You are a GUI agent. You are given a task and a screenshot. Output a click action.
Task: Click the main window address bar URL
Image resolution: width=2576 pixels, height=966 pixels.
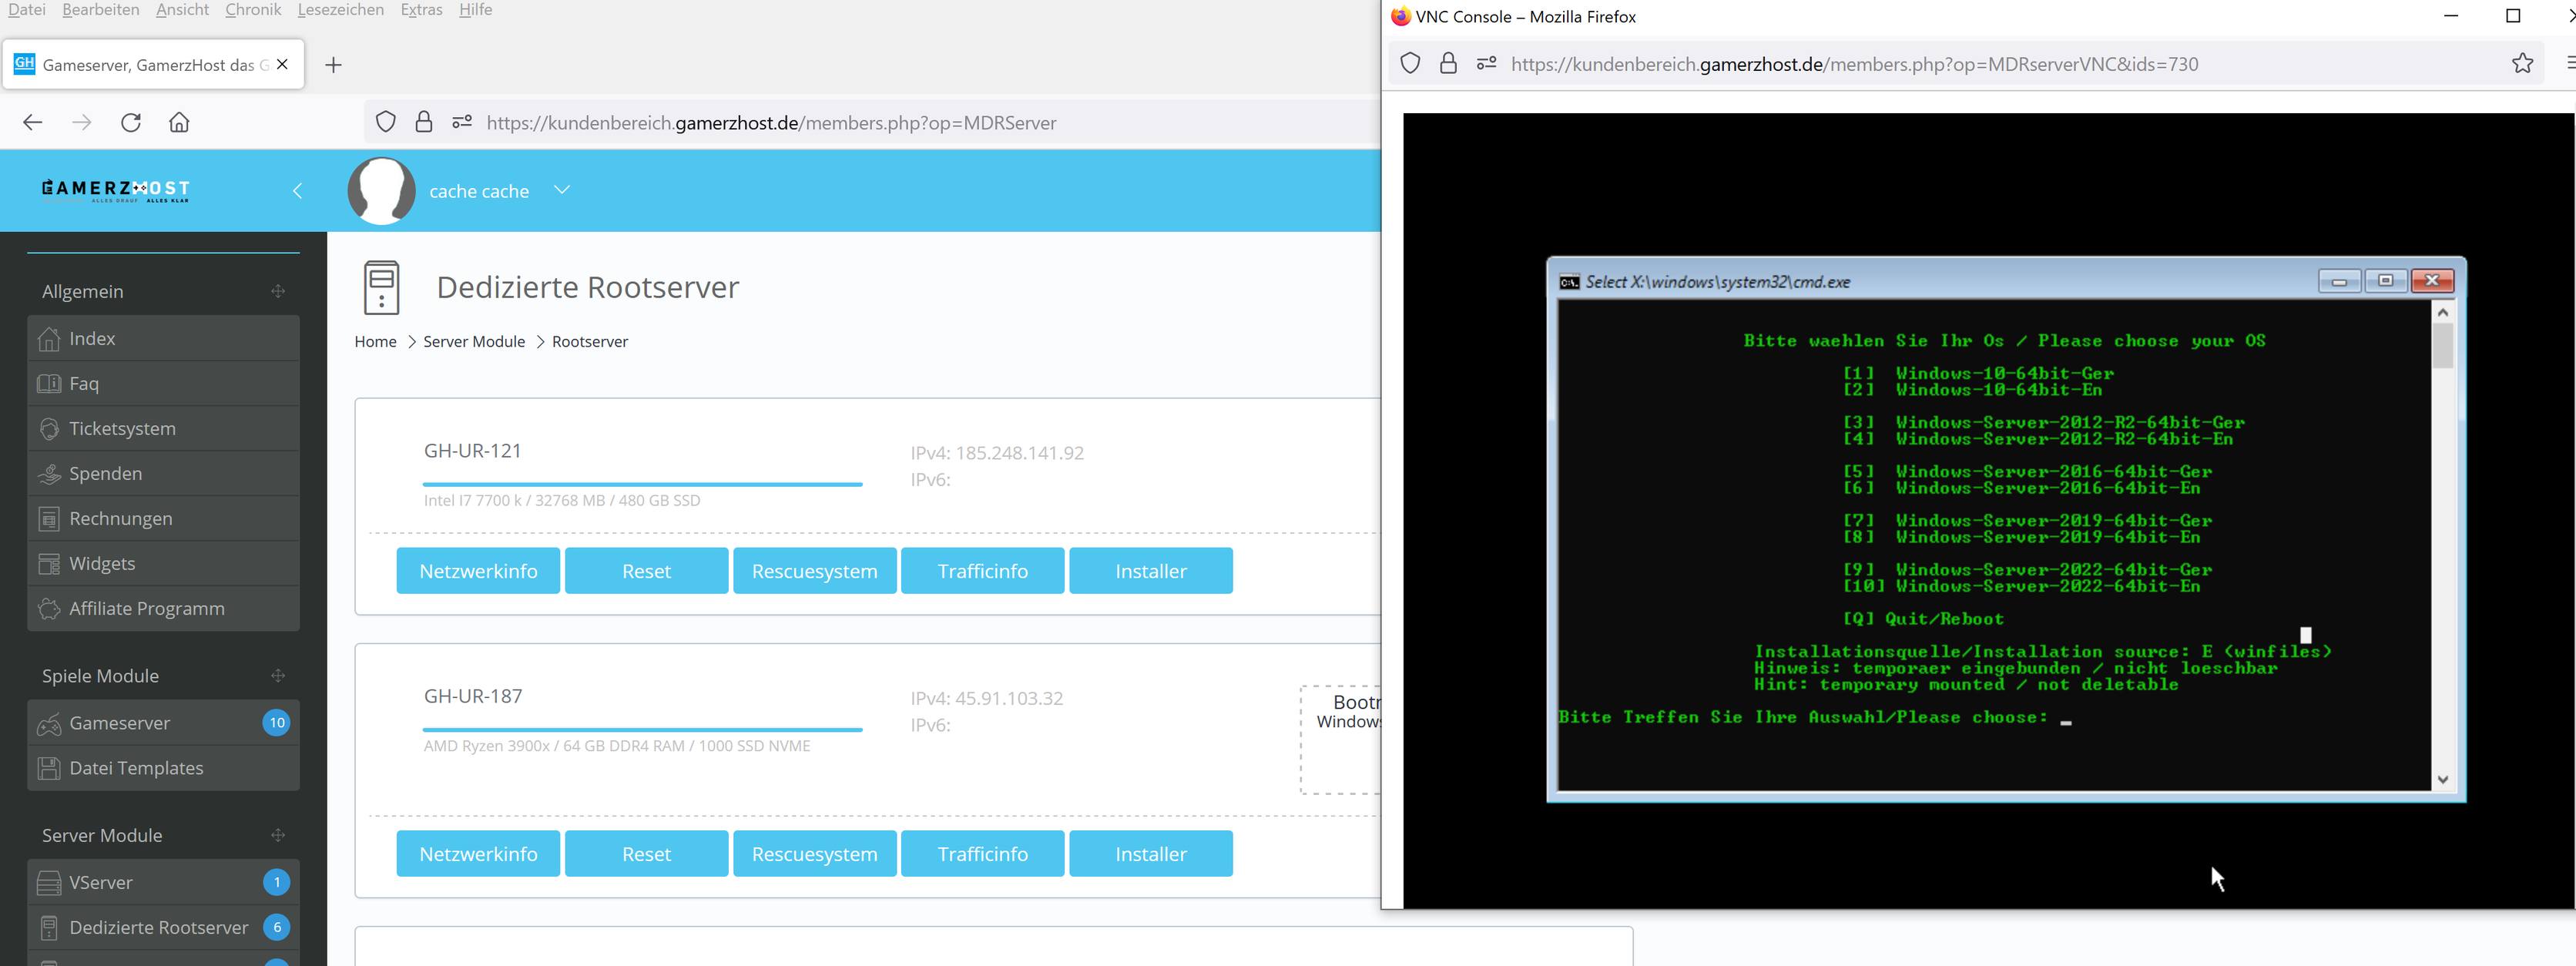click(771, 122)
